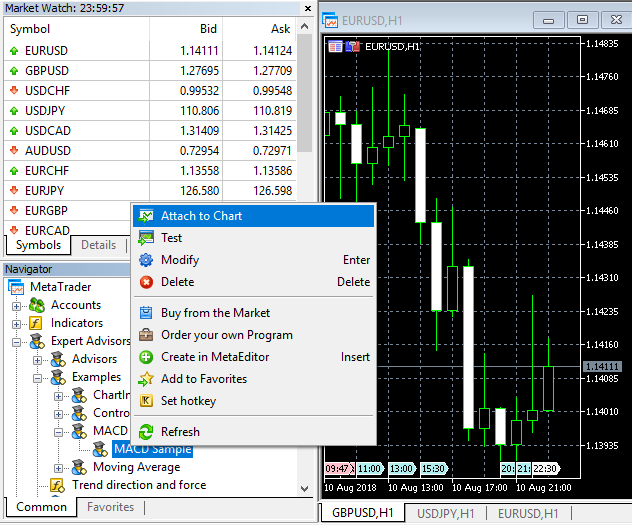This screenshot has width=632, height=525.
Task: Click the Set hotkey icon
Action: (146, 401)
